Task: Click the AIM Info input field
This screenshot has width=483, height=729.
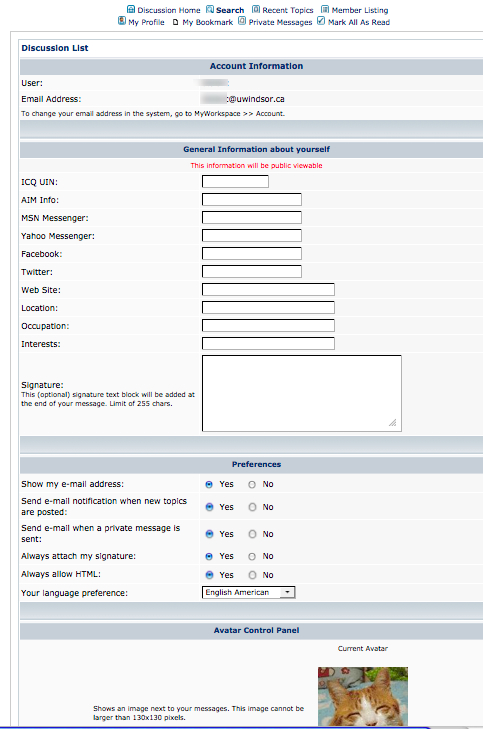Action: [252, 199]
